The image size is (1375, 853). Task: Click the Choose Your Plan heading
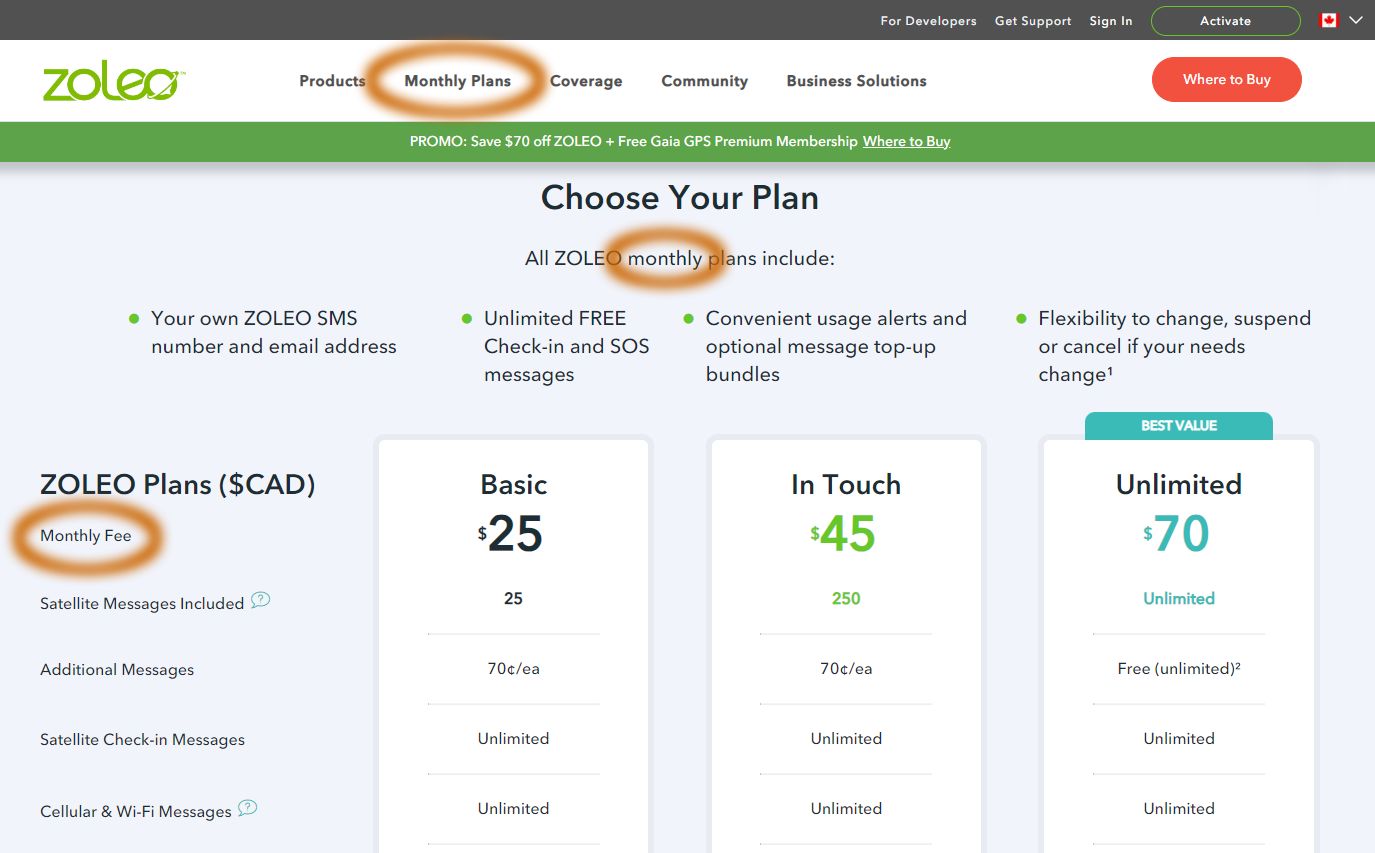coord(680,198)
